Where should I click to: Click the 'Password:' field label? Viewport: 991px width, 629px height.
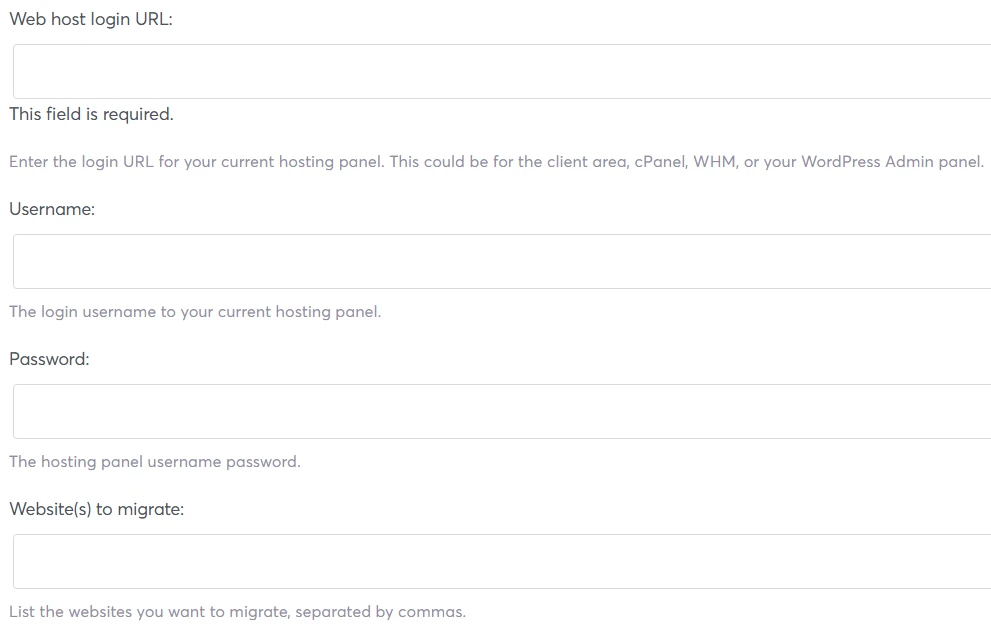click(49, 359)
